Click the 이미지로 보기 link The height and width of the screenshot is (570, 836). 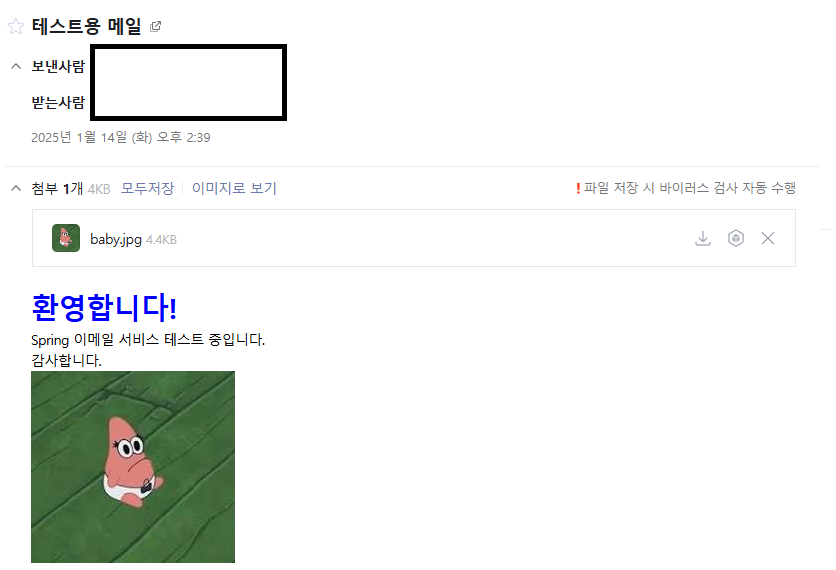pos(234,188)
